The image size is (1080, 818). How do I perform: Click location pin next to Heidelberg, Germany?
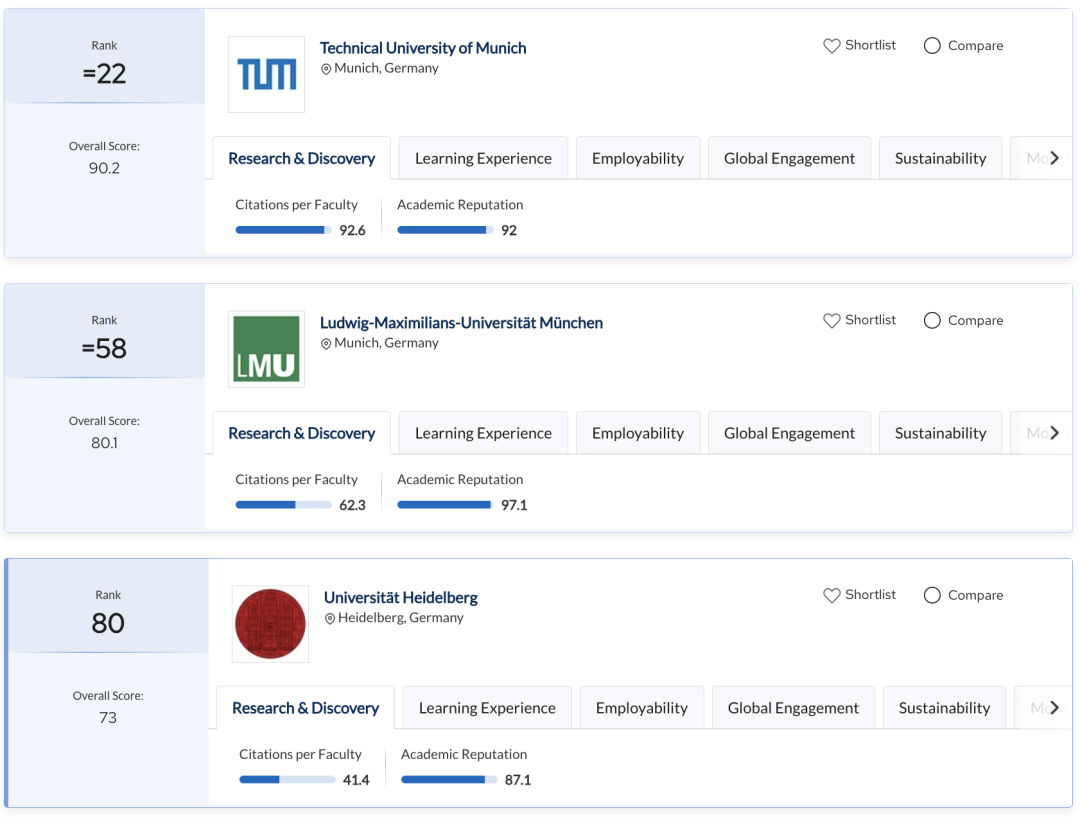(x=330, y=619)
